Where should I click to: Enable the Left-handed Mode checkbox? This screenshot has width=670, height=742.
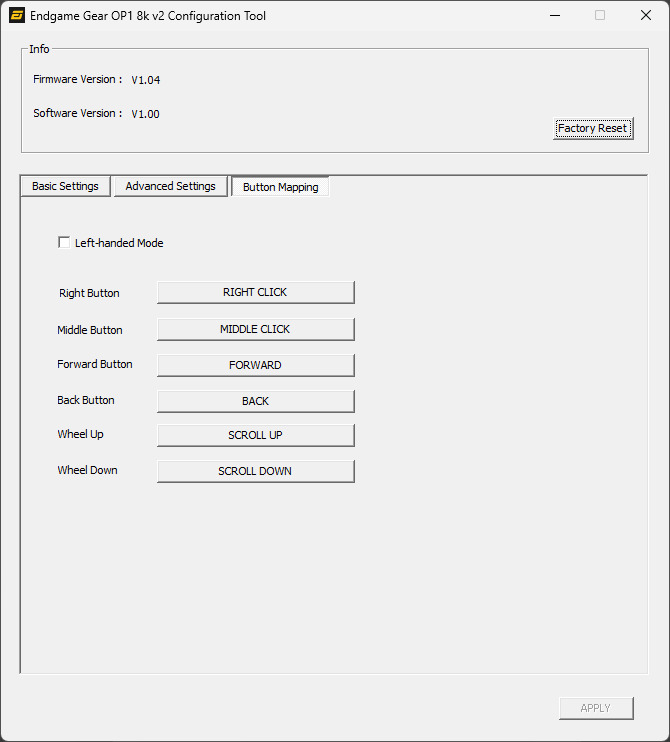65,243
